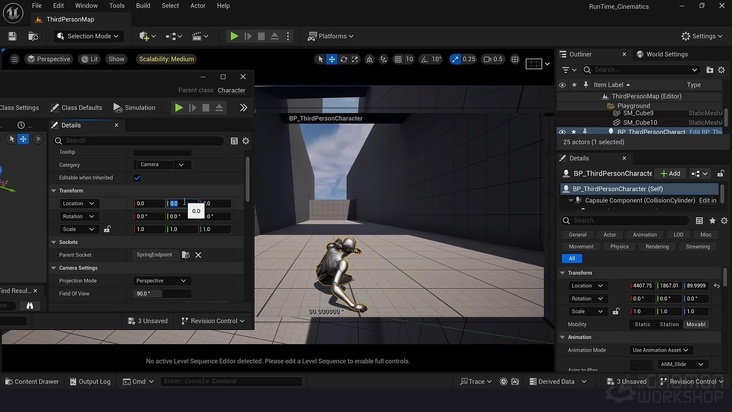Select SM_Cube10 in the Outliner

(x=640, y=123)
